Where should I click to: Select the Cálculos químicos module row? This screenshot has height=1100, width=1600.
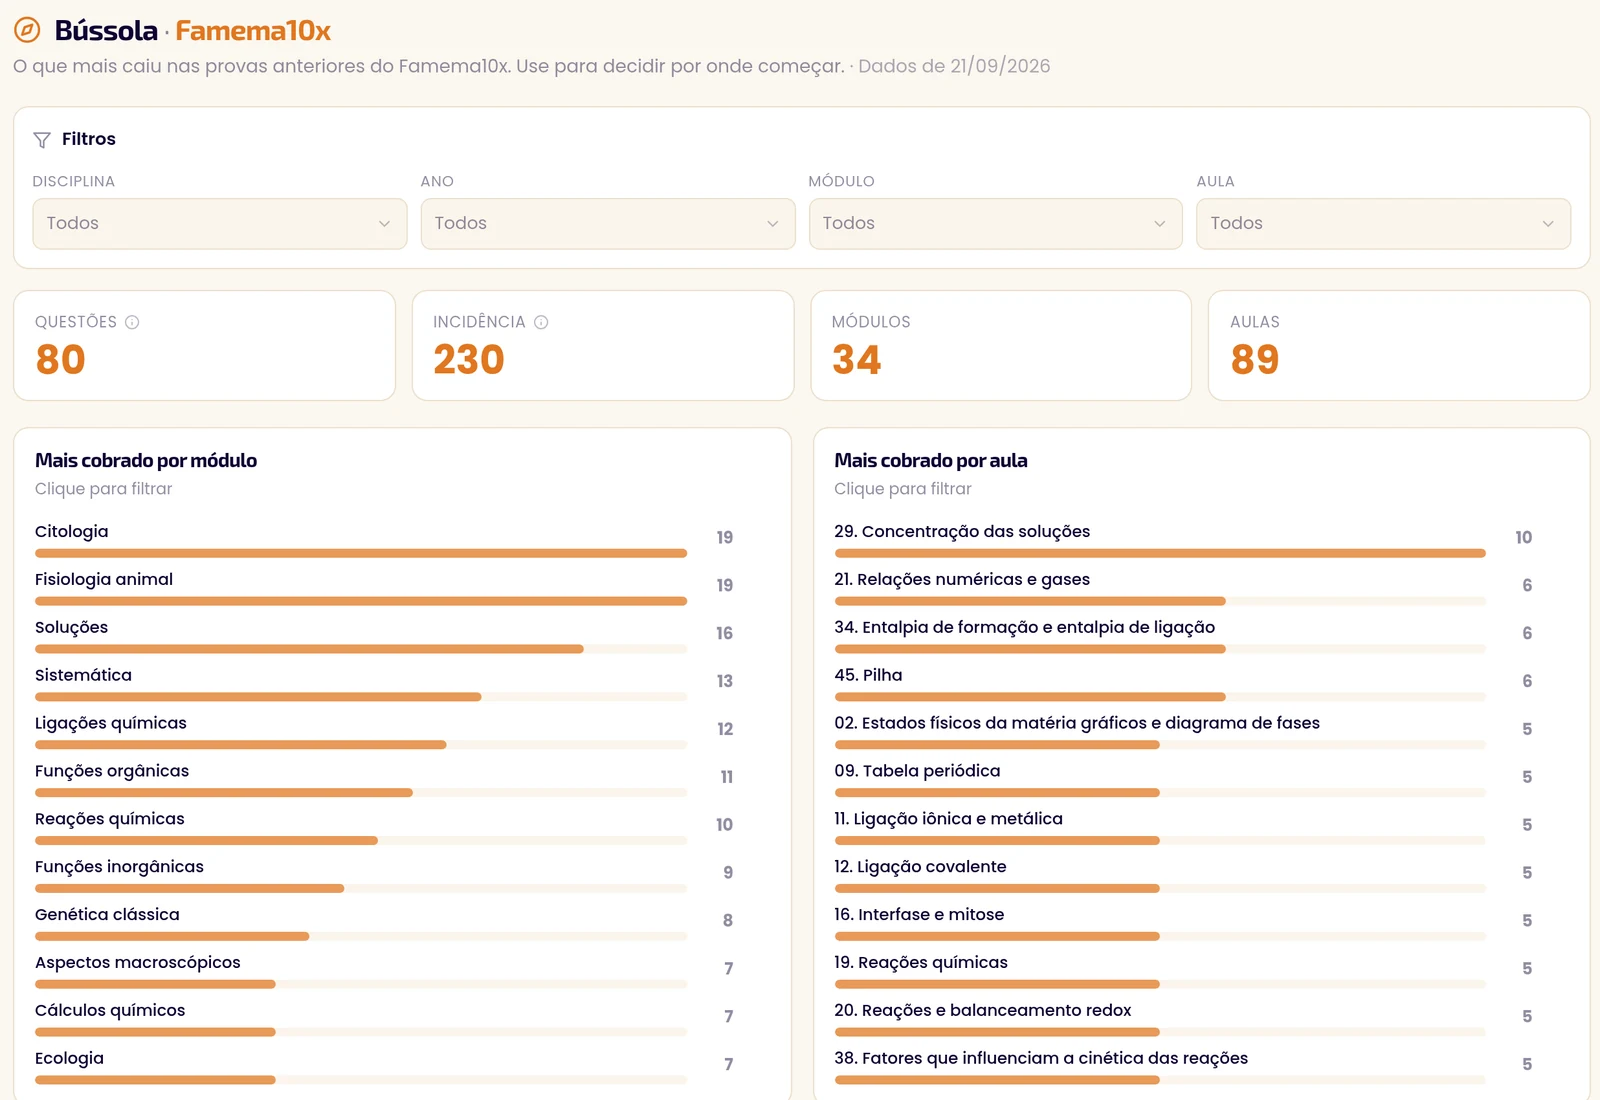tap(384, 1018)
